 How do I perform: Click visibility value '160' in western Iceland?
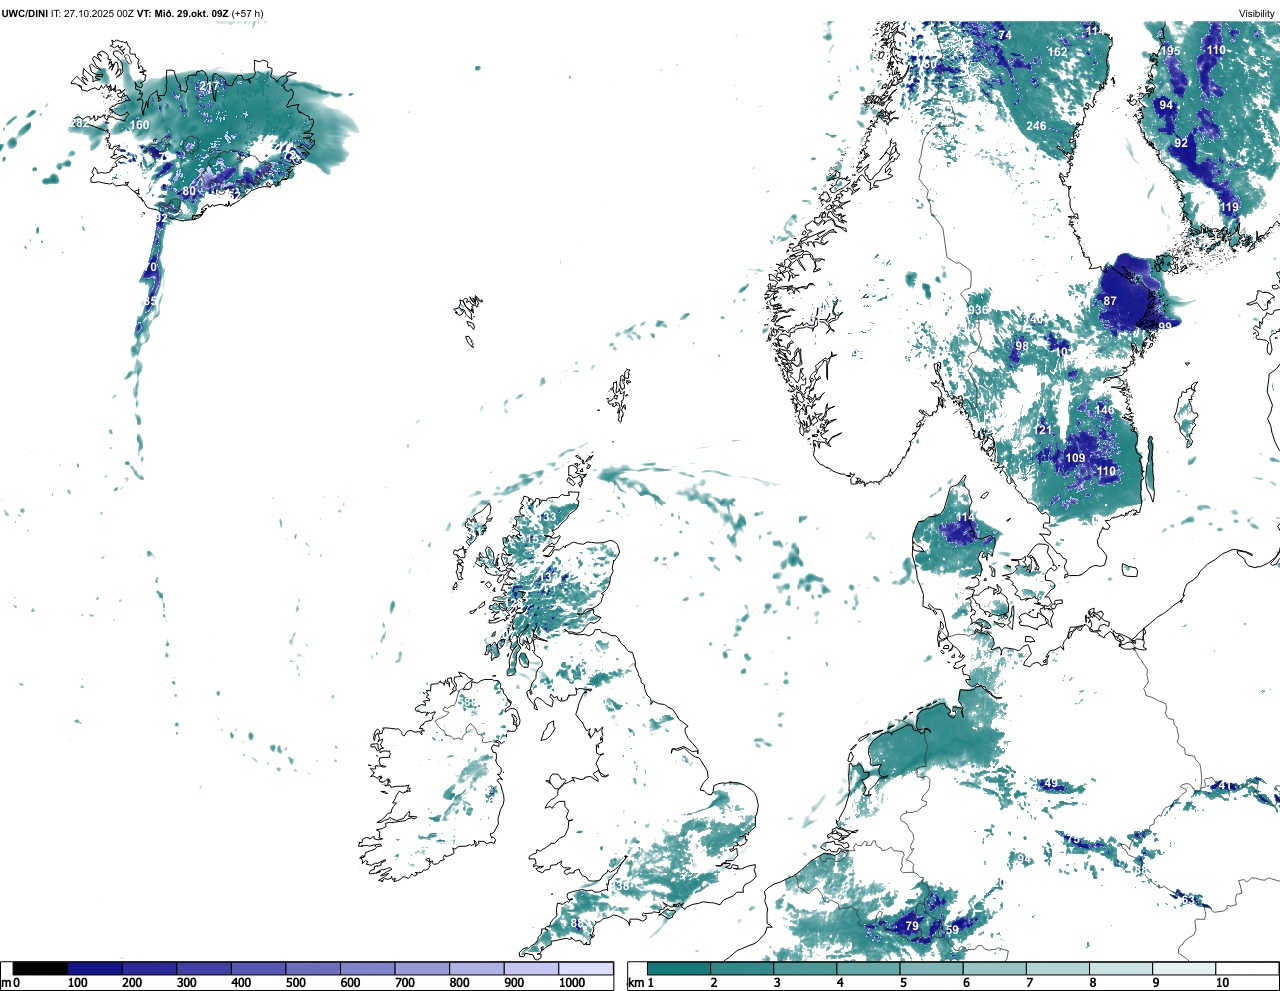(139, 125)
